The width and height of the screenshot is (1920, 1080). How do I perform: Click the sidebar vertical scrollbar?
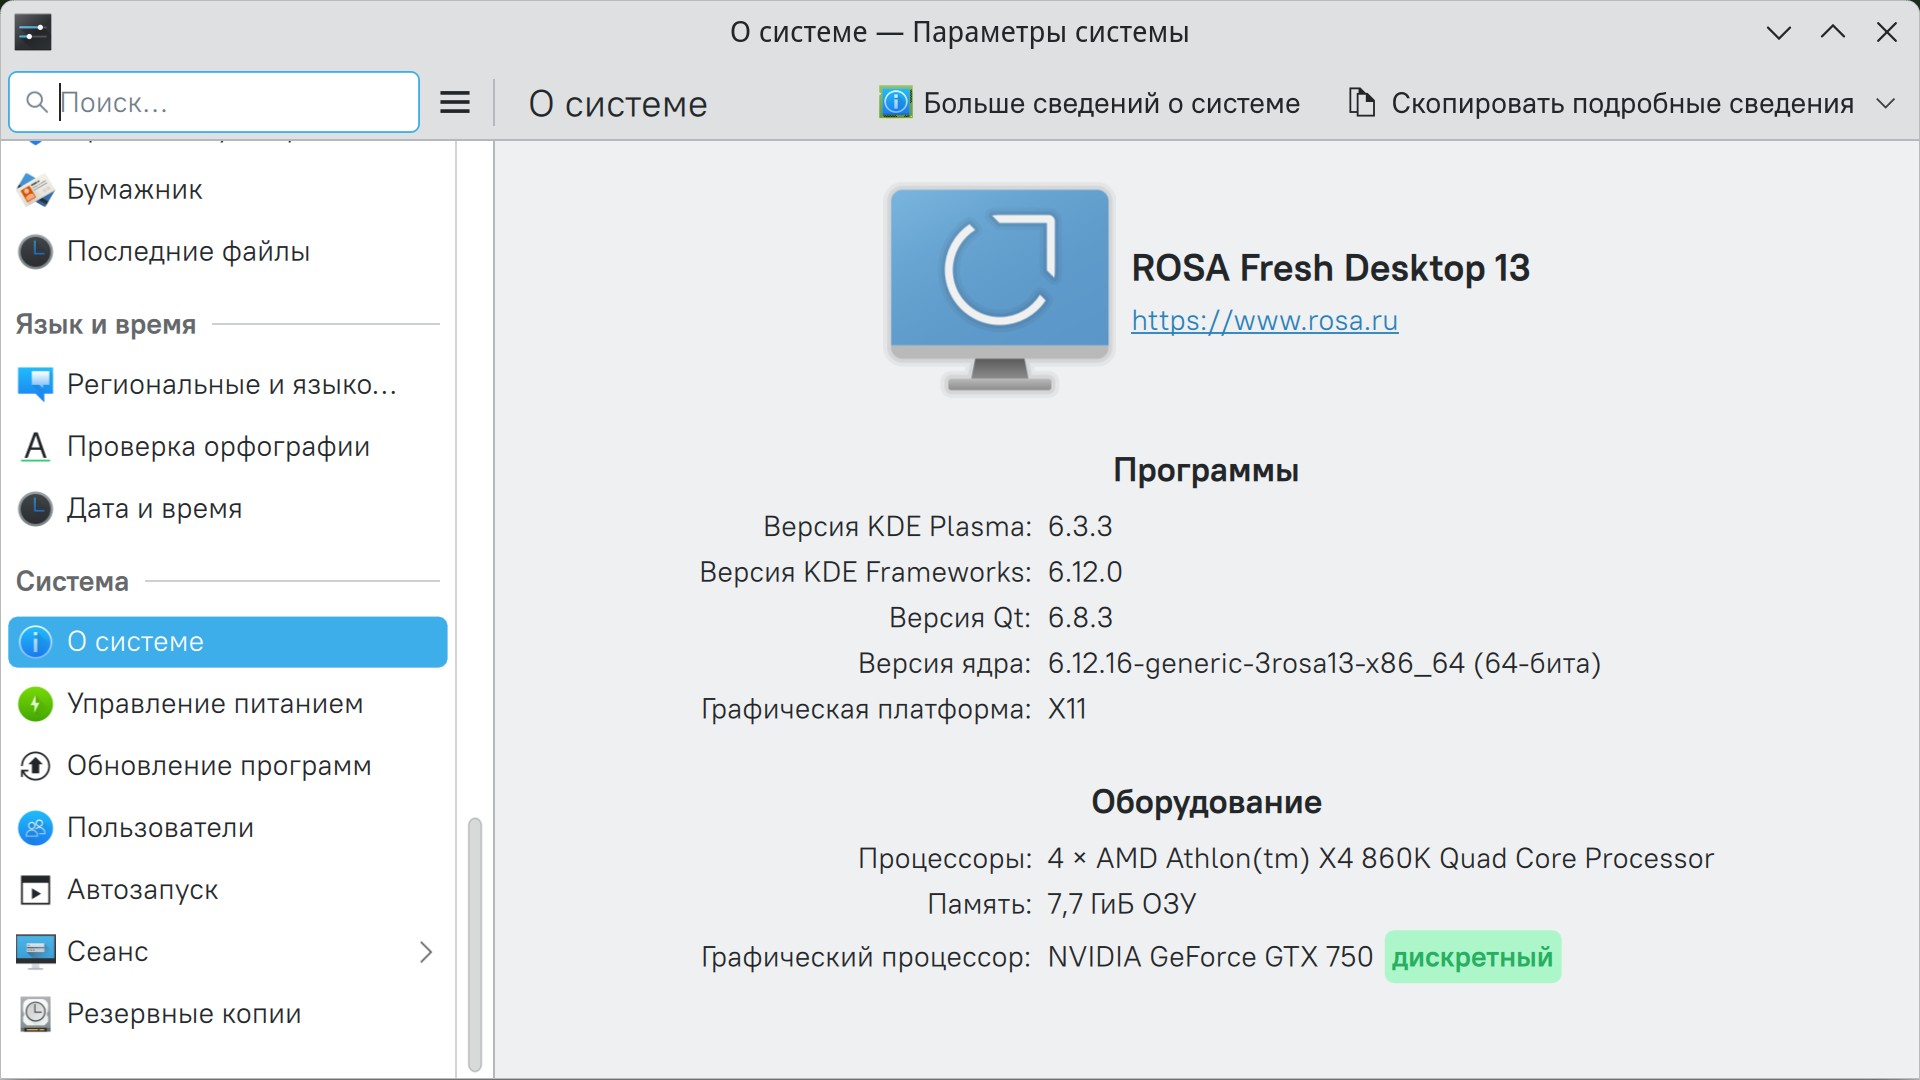pyautogui.click(x=475, y=944)
